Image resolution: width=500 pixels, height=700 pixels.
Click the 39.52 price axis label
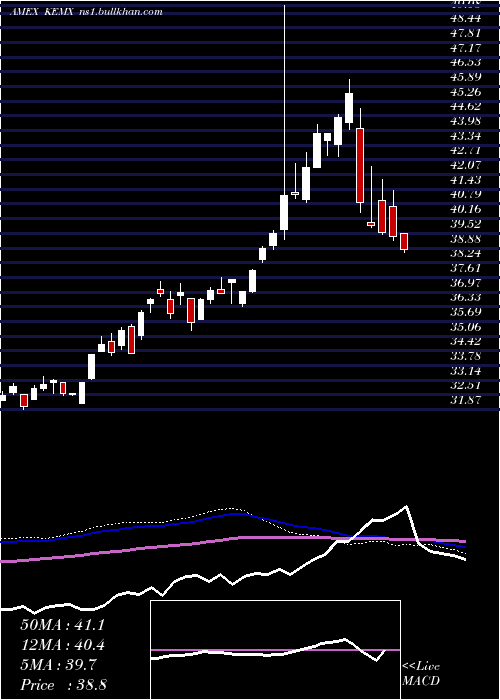(x=466, y=224)
